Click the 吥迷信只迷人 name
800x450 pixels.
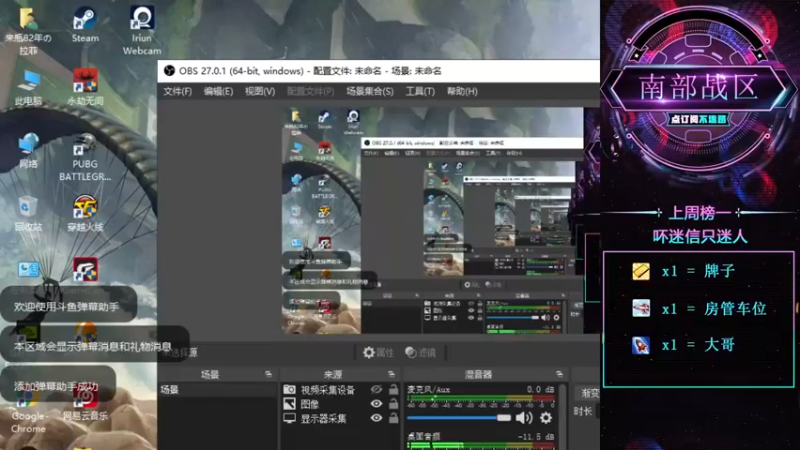click(x=699, y=236)
